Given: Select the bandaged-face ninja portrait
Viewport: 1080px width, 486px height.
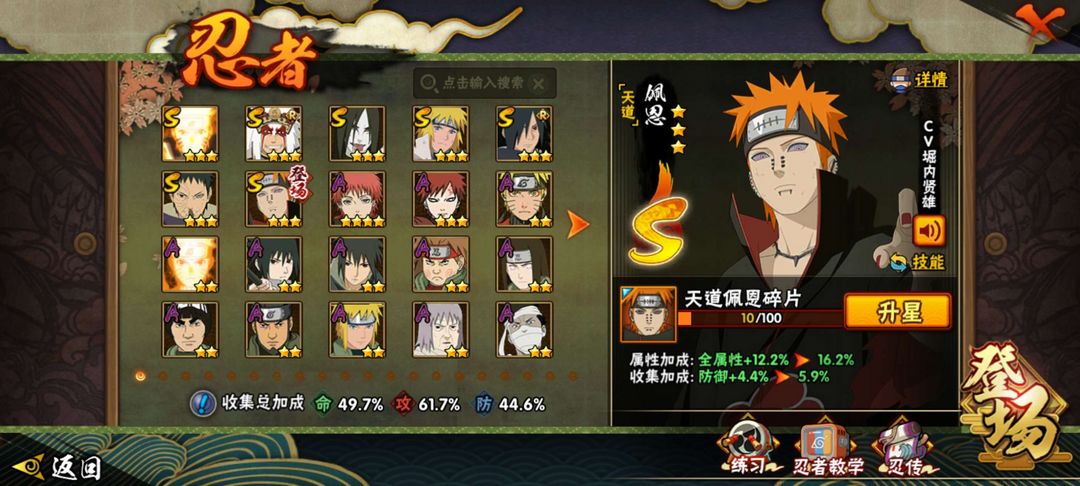Looking at the screenshot, I should coord(524,329).
